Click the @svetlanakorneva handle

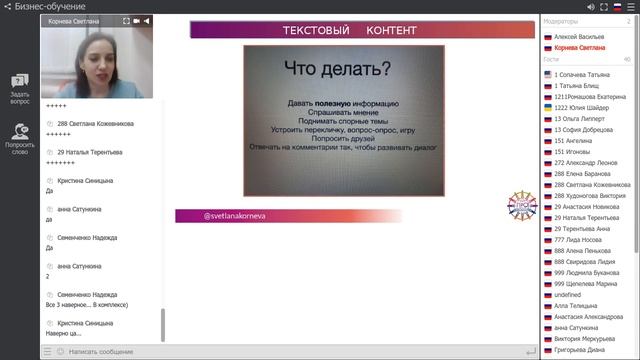[x=235, y=216]
